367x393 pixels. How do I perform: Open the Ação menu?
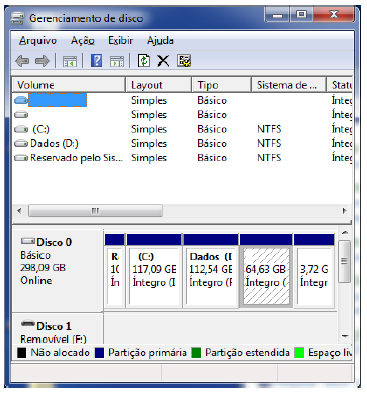pyautogui.click(x=83, y=41)
